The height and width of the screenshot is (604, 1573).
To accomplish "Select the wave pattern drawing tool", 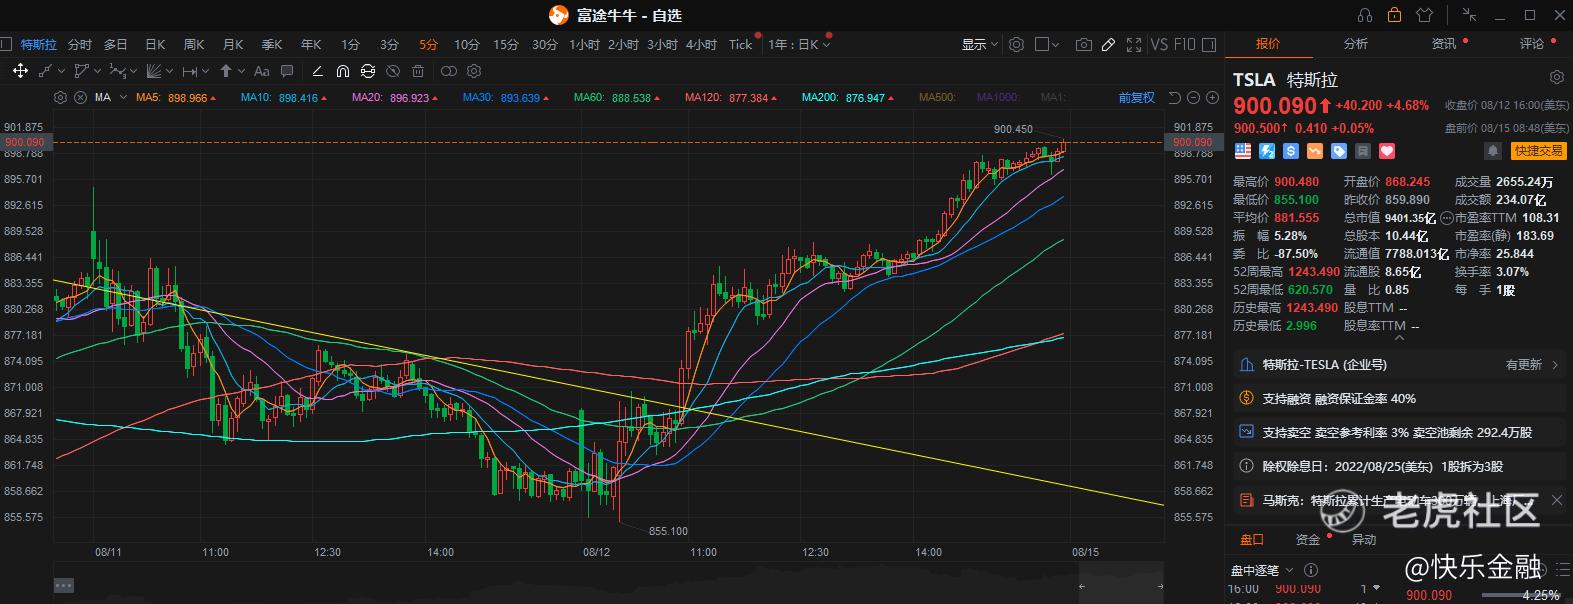I will [x=117, y=71].
